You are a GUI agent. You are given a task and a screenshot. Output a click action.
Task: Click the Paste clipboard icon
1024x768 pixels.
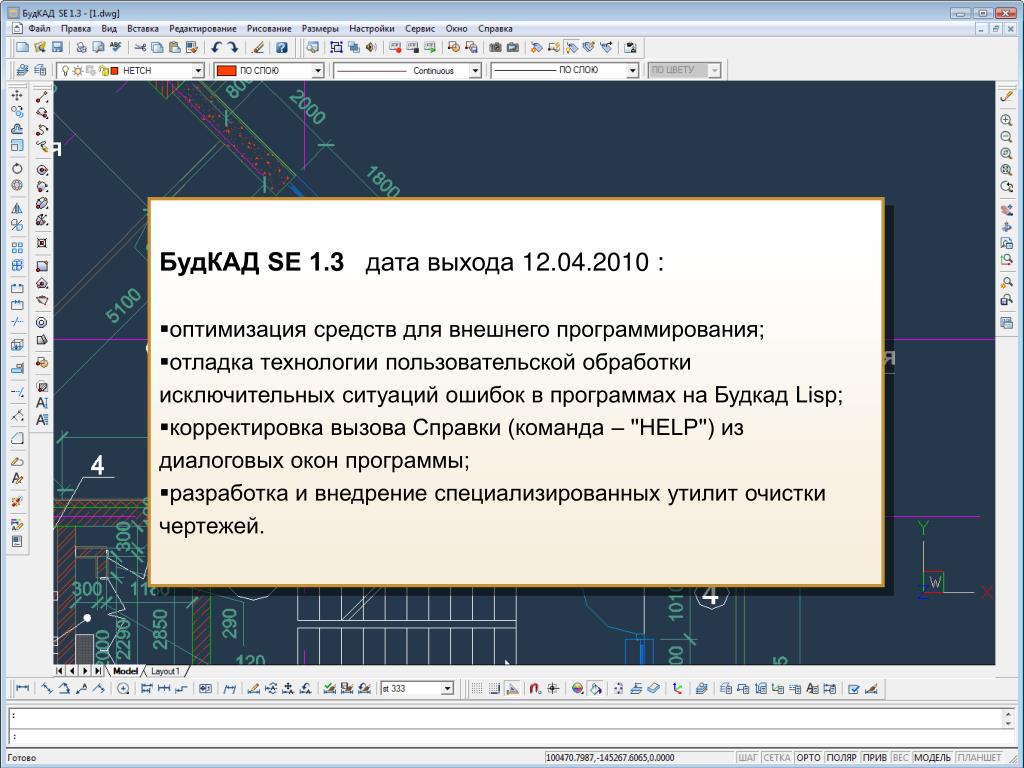coord(174,47)
